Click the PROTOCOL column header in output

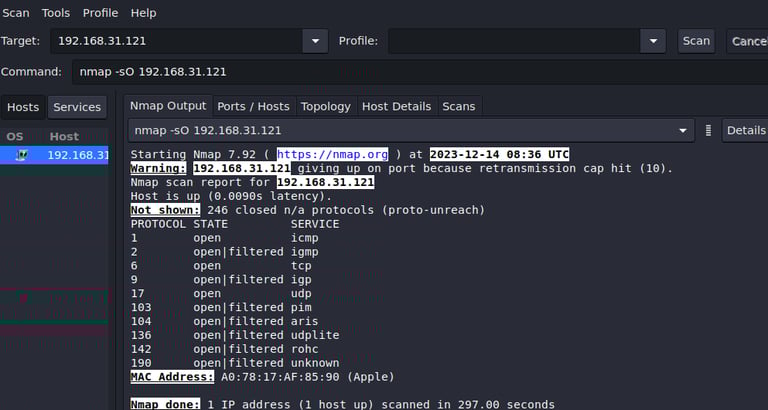[x=158, y=224]
